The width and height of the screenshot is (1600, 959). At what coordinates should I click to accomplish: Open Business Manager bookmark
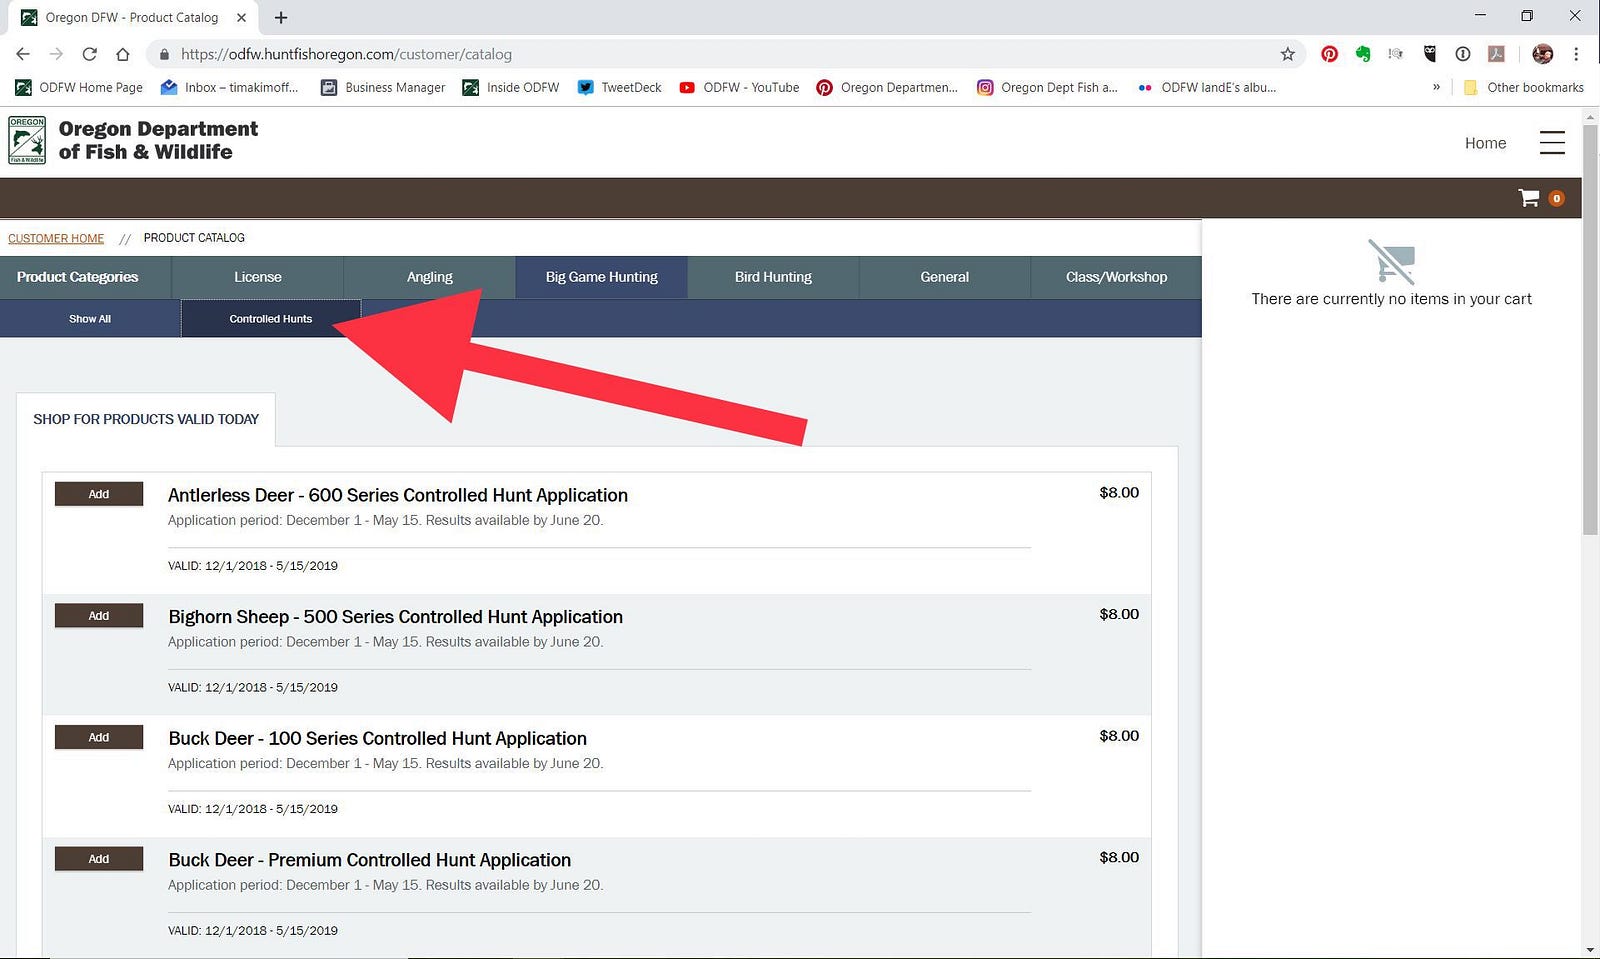383,87
